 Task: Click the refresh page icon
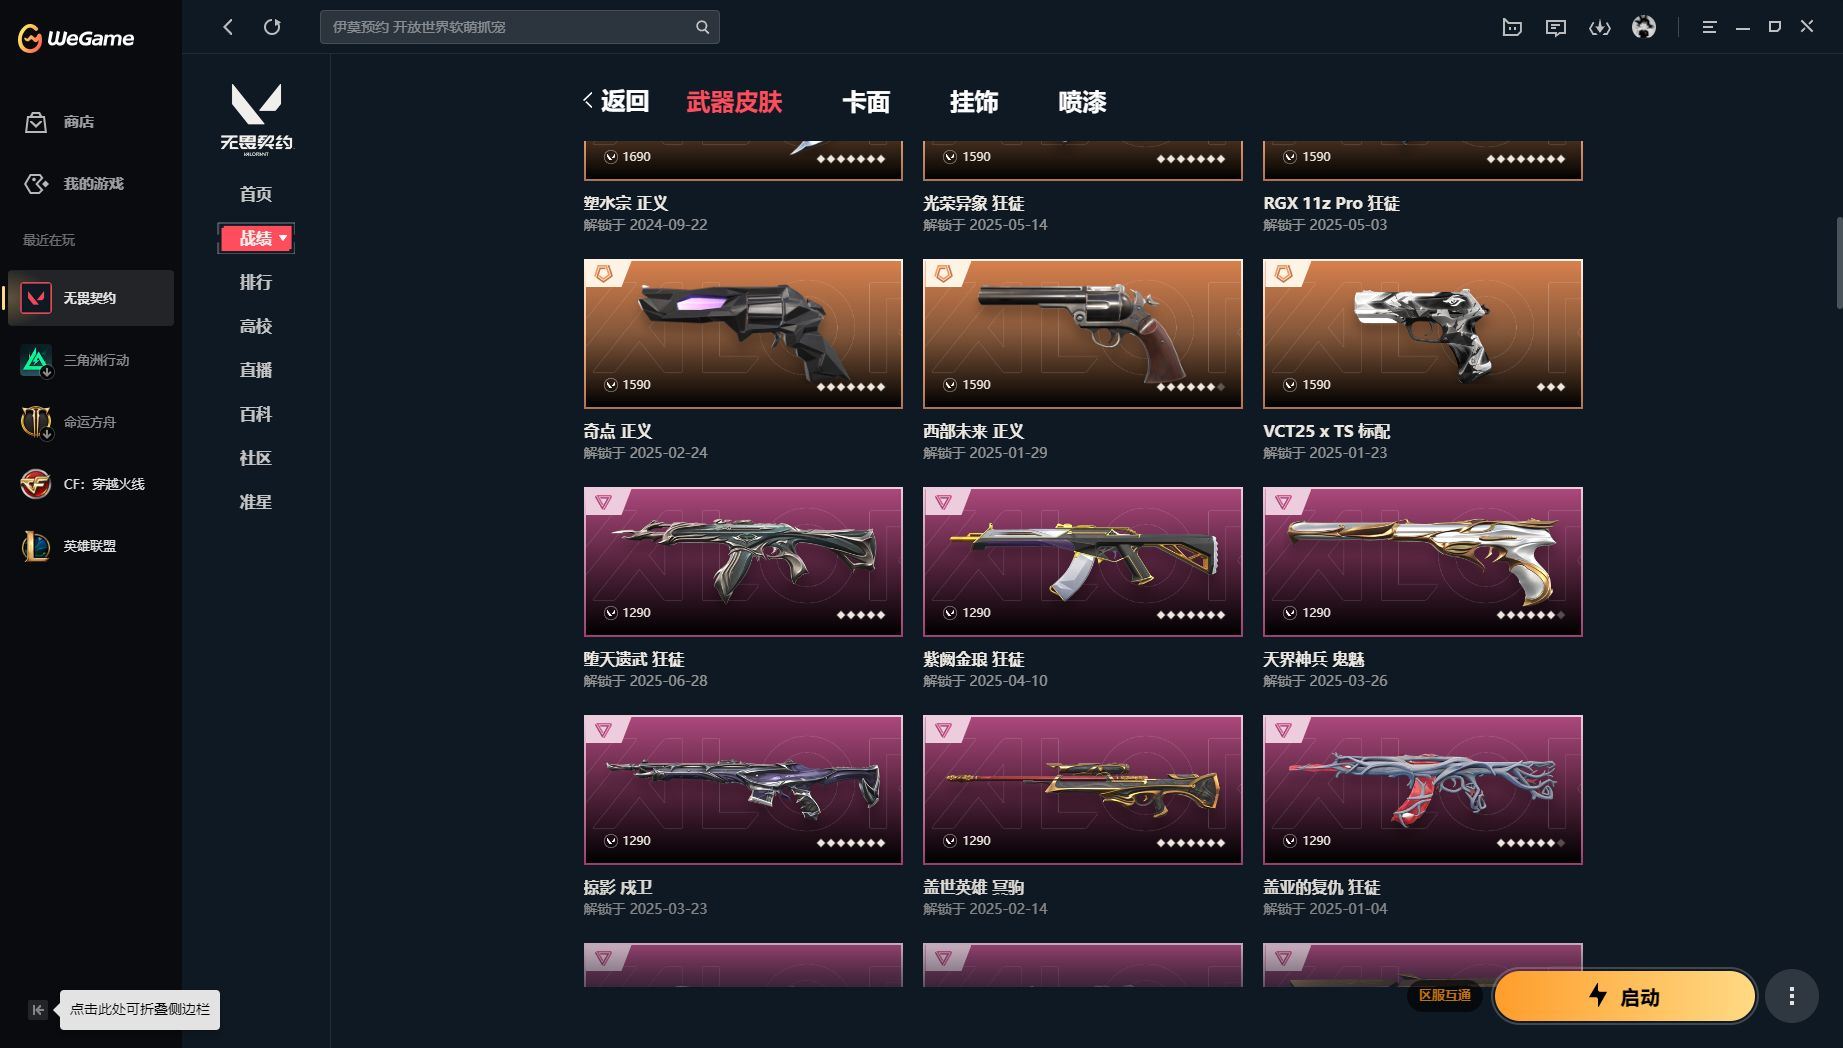272,27
